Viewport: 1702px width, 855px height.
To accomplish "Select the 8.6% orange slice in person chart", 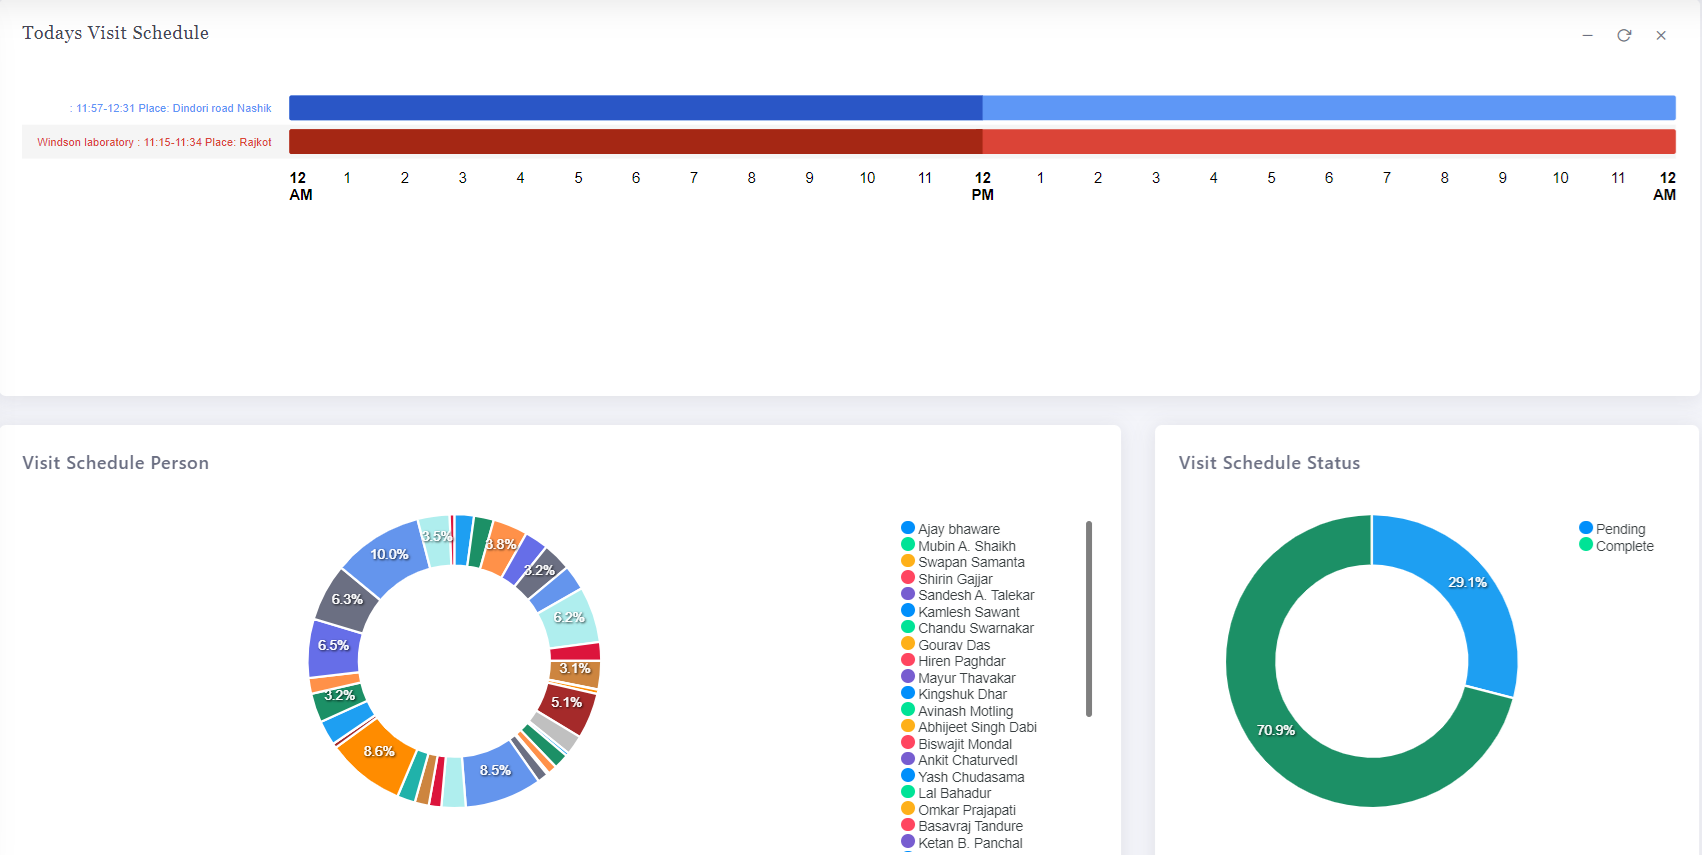I will click(x=378, y=752).
